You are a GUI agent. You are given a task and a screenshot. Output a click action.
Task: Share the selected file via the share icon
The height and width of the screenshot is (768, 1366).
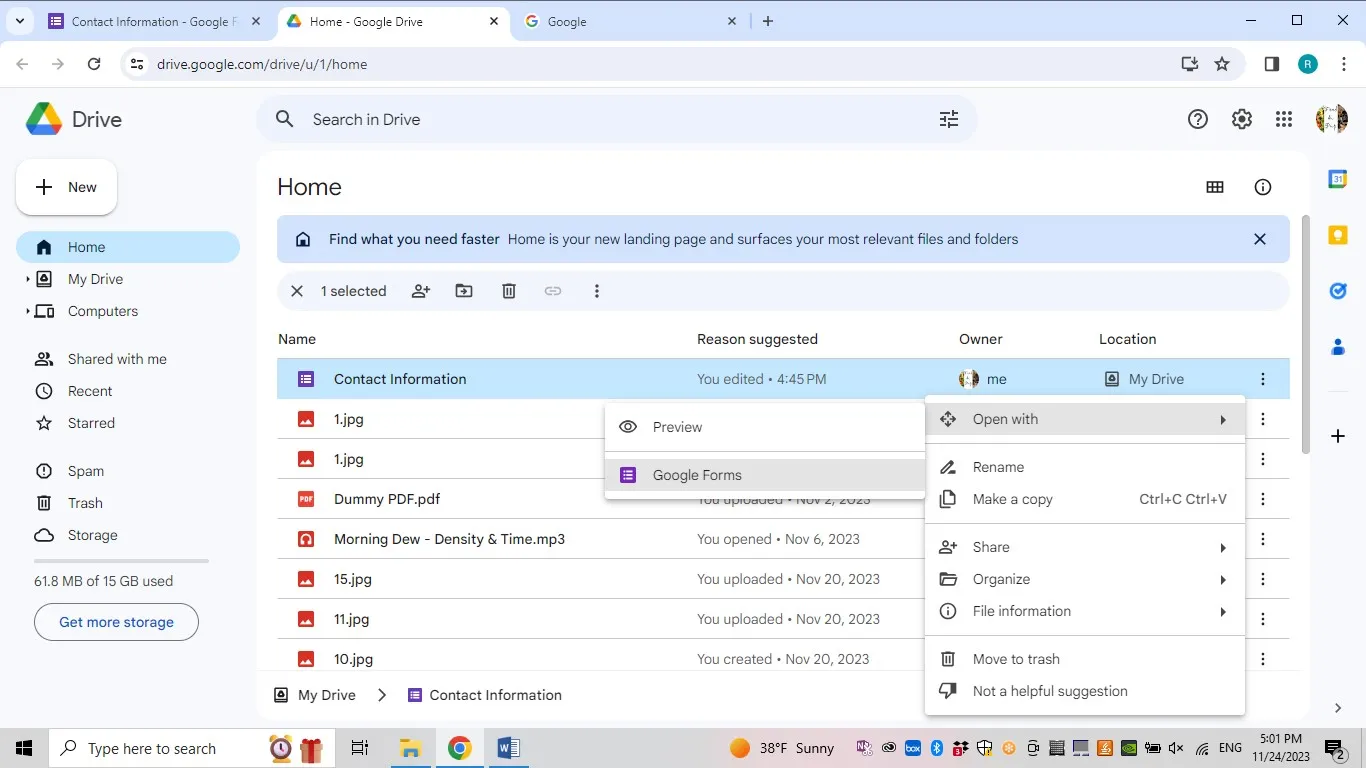point(420,291)
